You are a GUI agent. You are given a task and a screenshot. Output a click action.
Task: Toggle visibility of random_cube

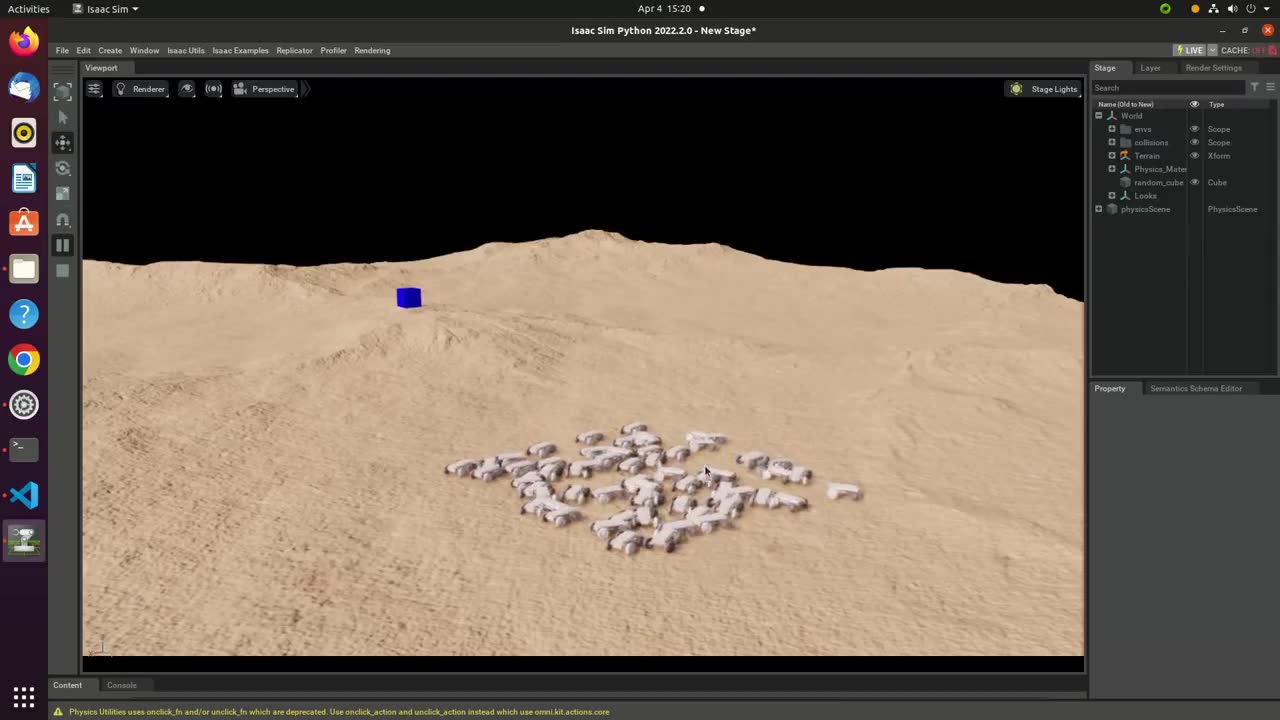pos(1194,182)
